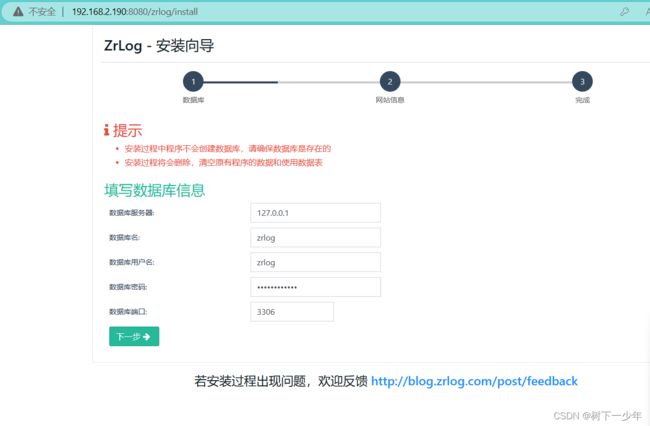
Task: Click the second red warning about 删除 data
Action: pyautogui.click(x=223, y=162)
